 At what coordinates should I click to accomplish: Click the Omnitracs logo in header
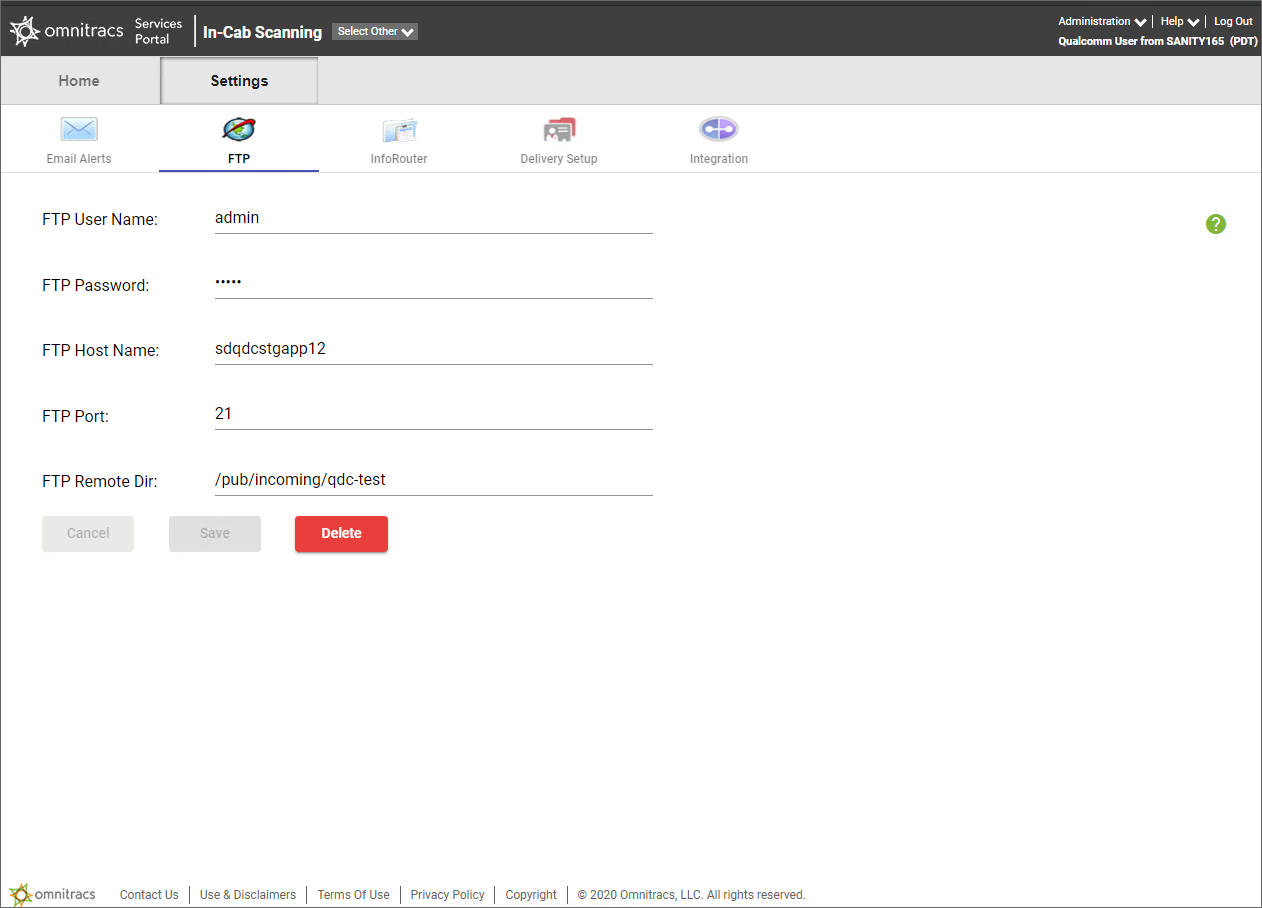click(x=67, y=32)
